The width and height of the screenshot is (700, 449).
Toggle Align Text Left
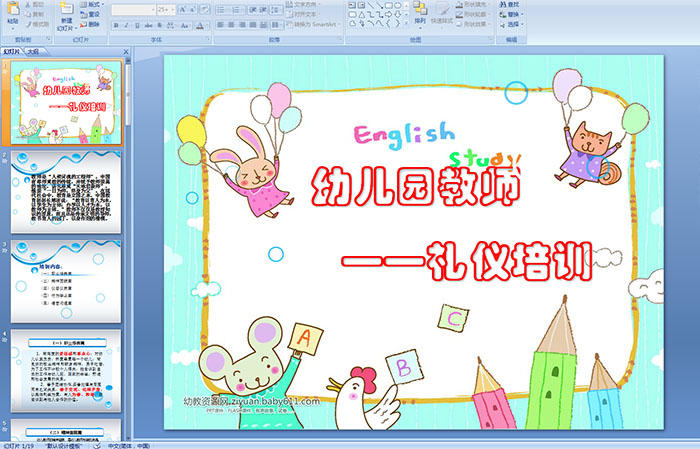coord(221,25)
